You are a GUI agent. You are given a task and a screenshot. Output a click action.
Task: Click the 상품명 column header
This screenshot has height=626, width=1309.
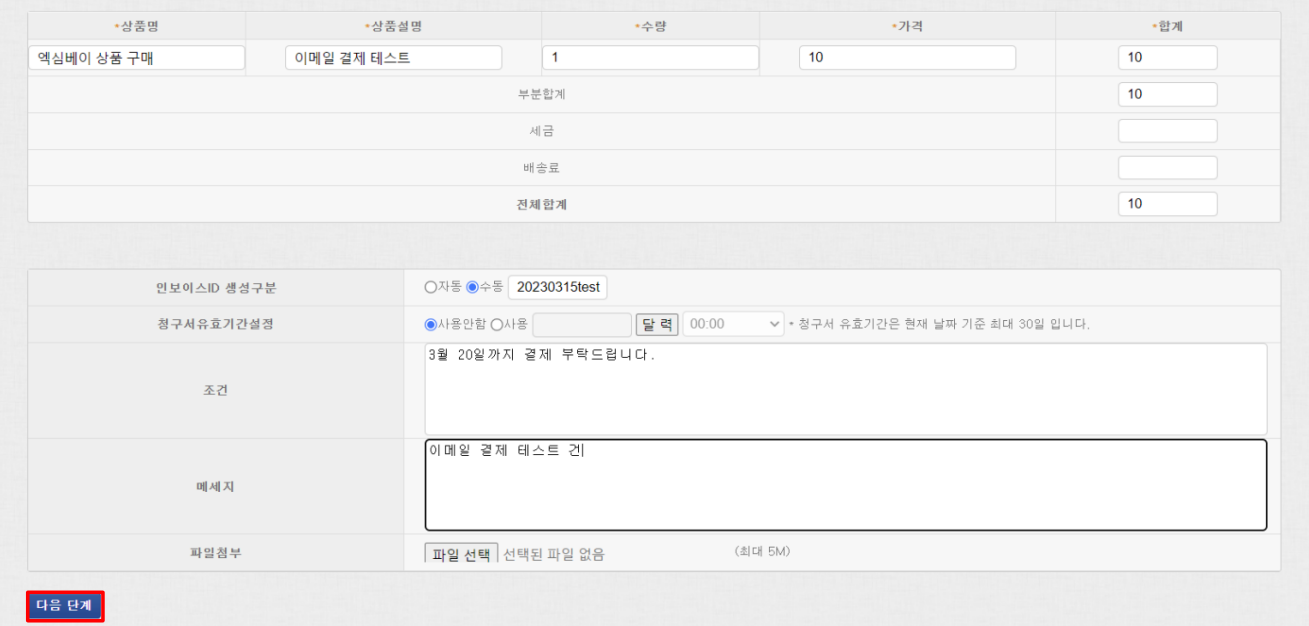pyautogui.click(x=137, y=26)
